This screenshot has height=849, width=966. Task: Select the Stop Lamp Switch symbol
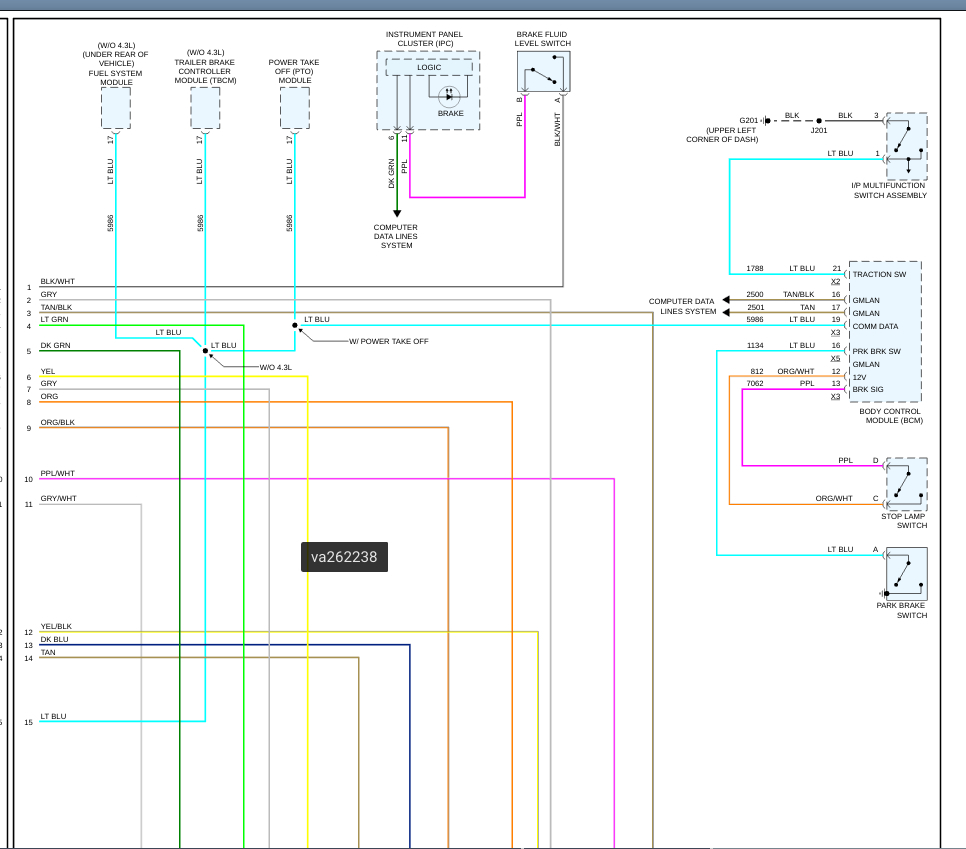906,484
